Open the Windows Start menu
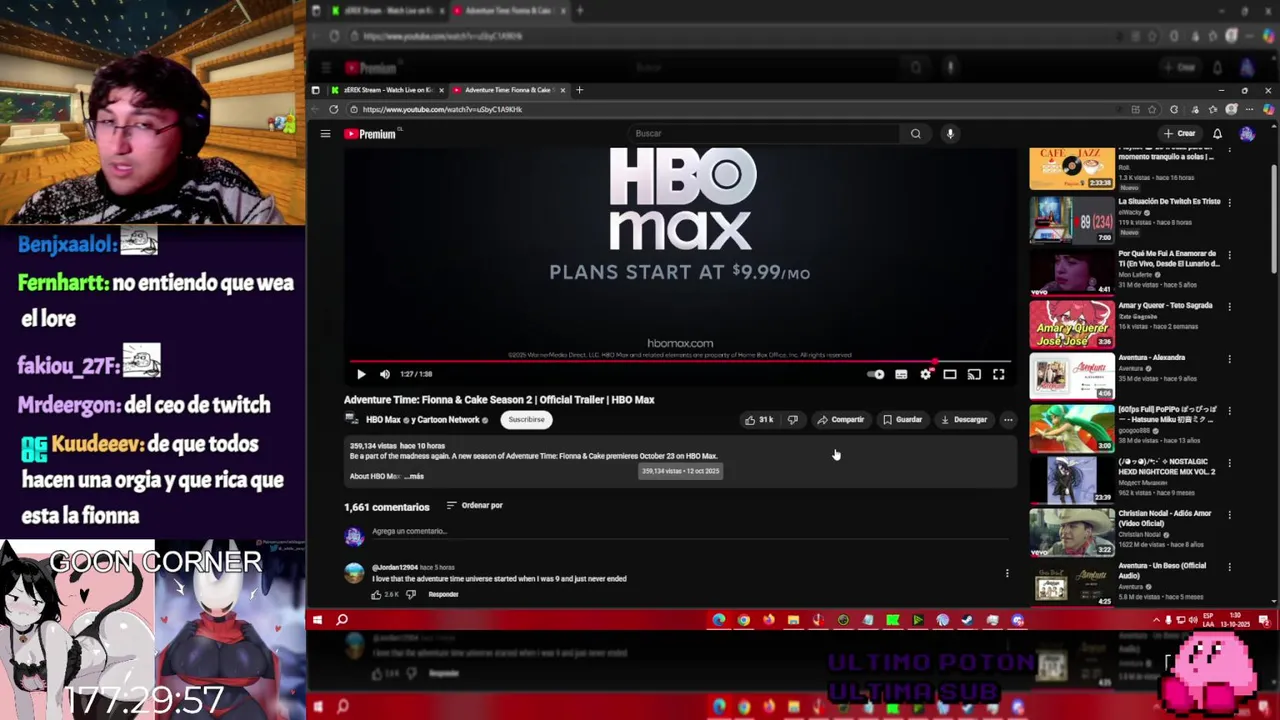This screenshot has height=720, width=1280. 317,620
